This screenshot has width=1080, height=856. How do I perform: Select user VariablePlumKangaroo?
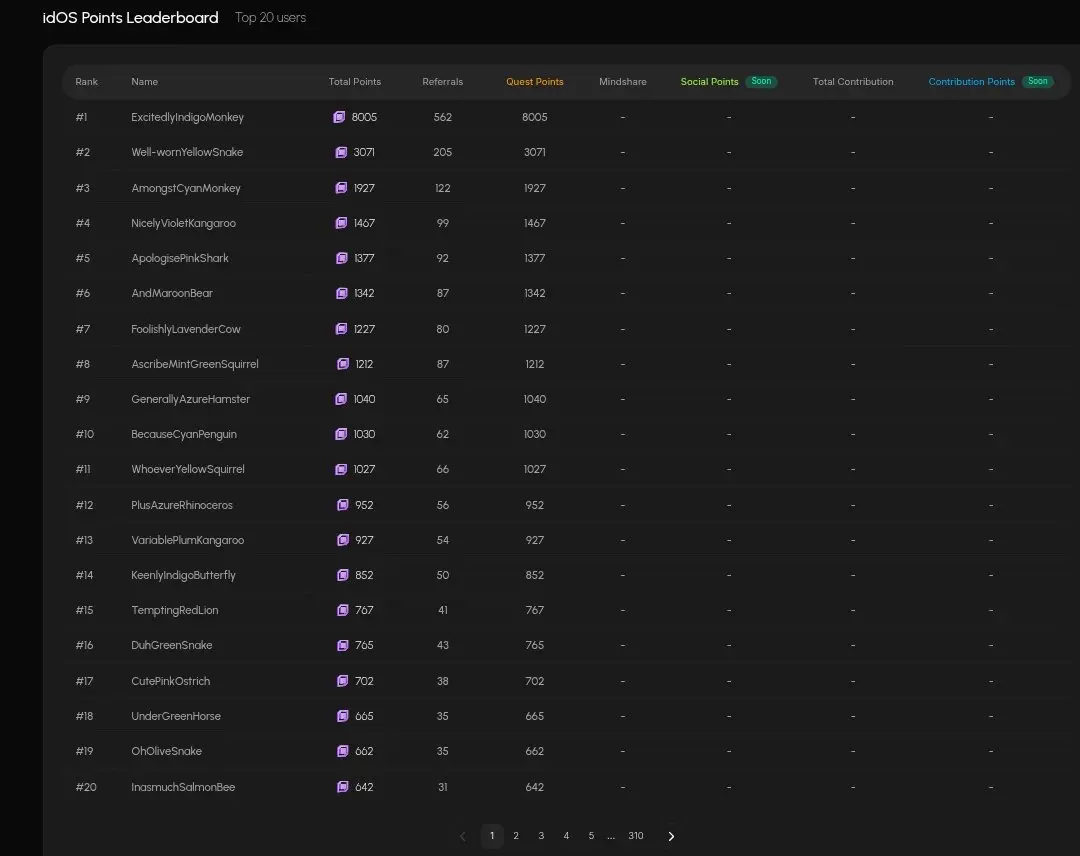187,540
